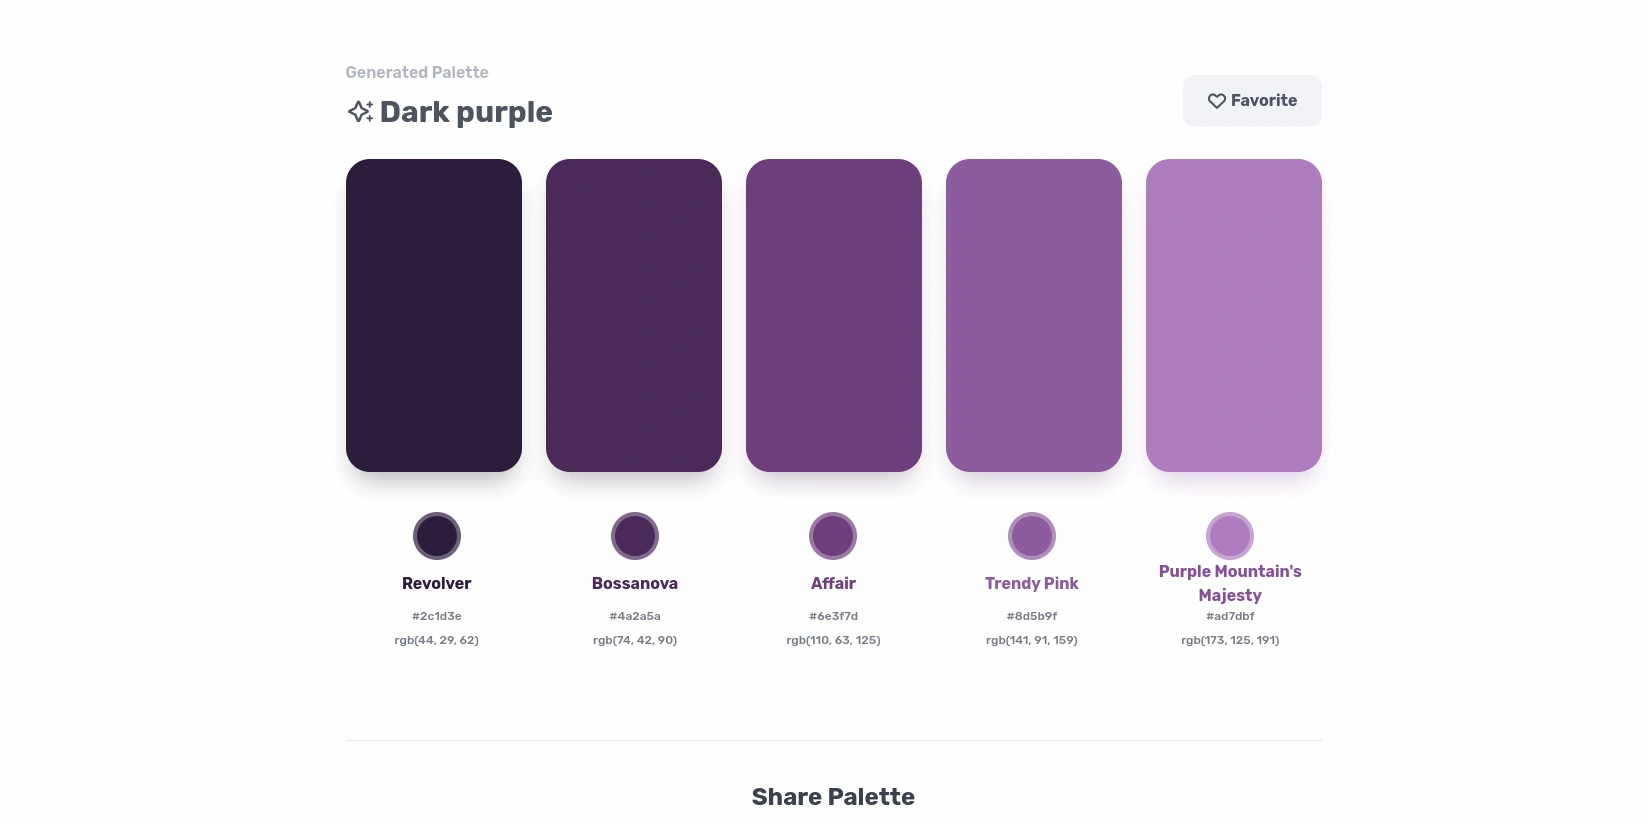Image resolution: width=1650 pixels, height=825 pixels.
Task: Click the rgb(74, 42, 90) value
Action: click(635, 640)
